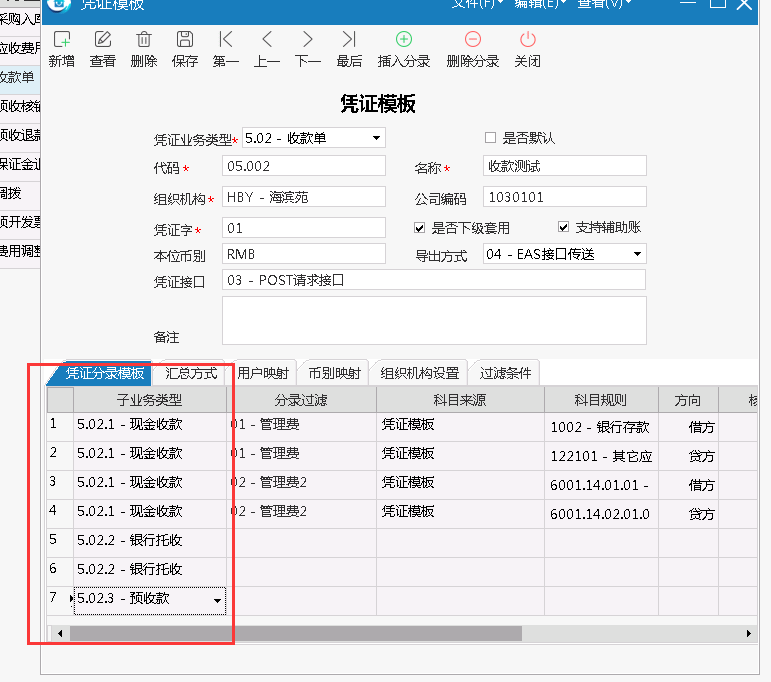771x682 pixels.
Task: Click the 科目规则 column header
Action: tap(601, 400)
